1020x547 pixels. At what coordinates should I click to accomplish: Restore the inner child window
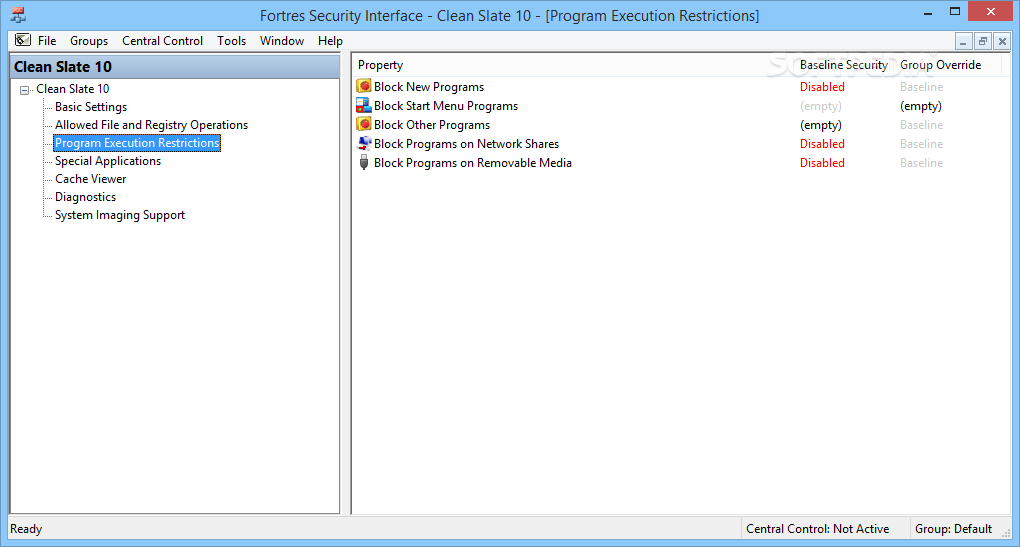click(x=983, y=42)
